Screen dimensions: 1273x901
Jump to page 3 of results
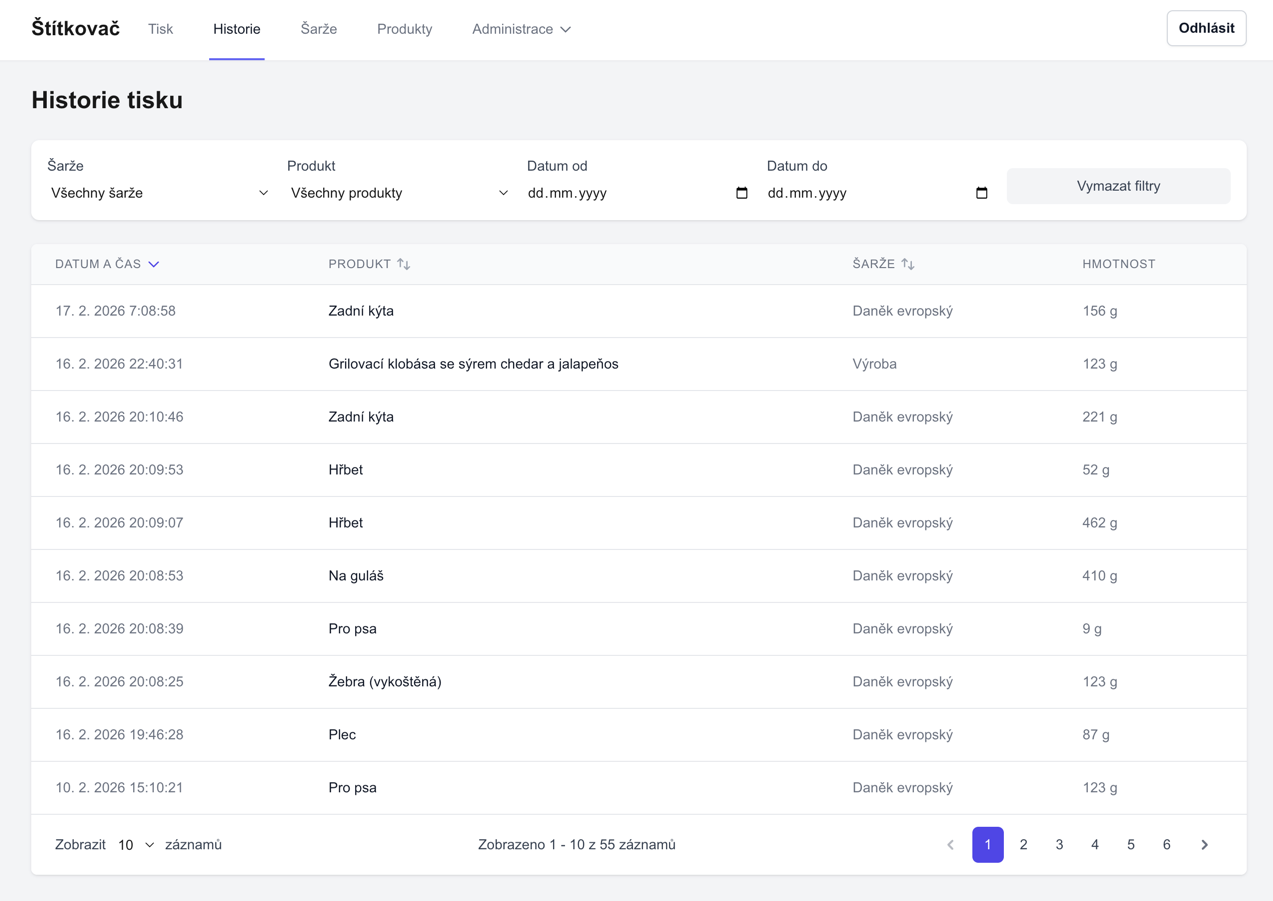(x=1059, y=845)
